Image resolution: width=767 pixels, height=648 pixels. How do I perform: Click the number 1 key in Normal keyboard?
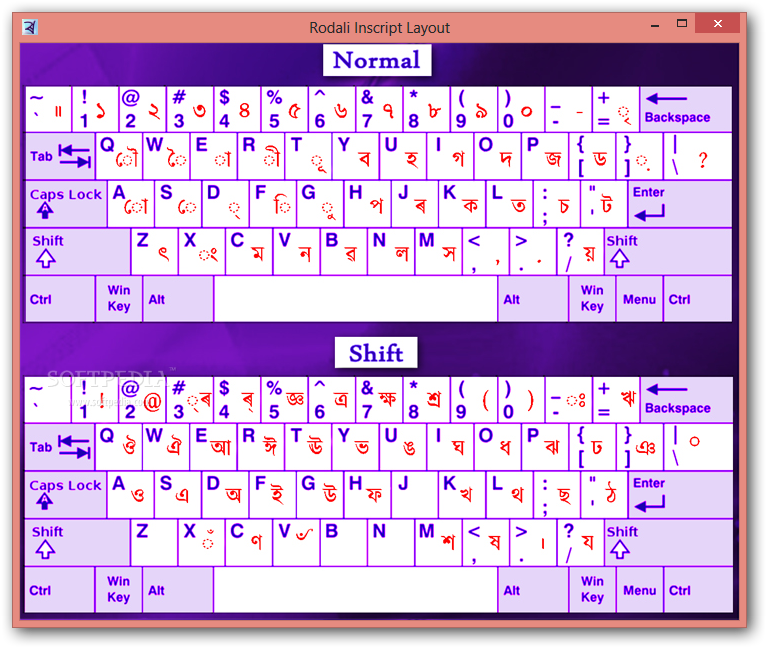(95, 109)
